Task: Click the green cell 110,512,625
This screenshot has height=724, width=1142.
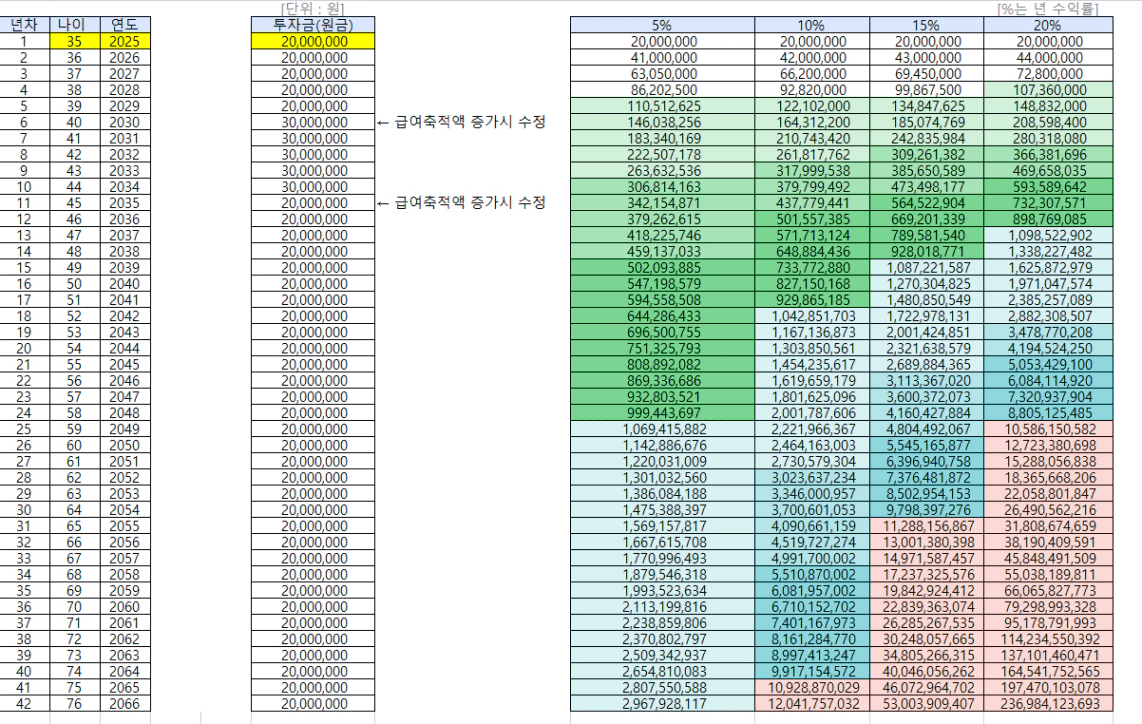Action: pyautogui.click(x=662, y=106)
